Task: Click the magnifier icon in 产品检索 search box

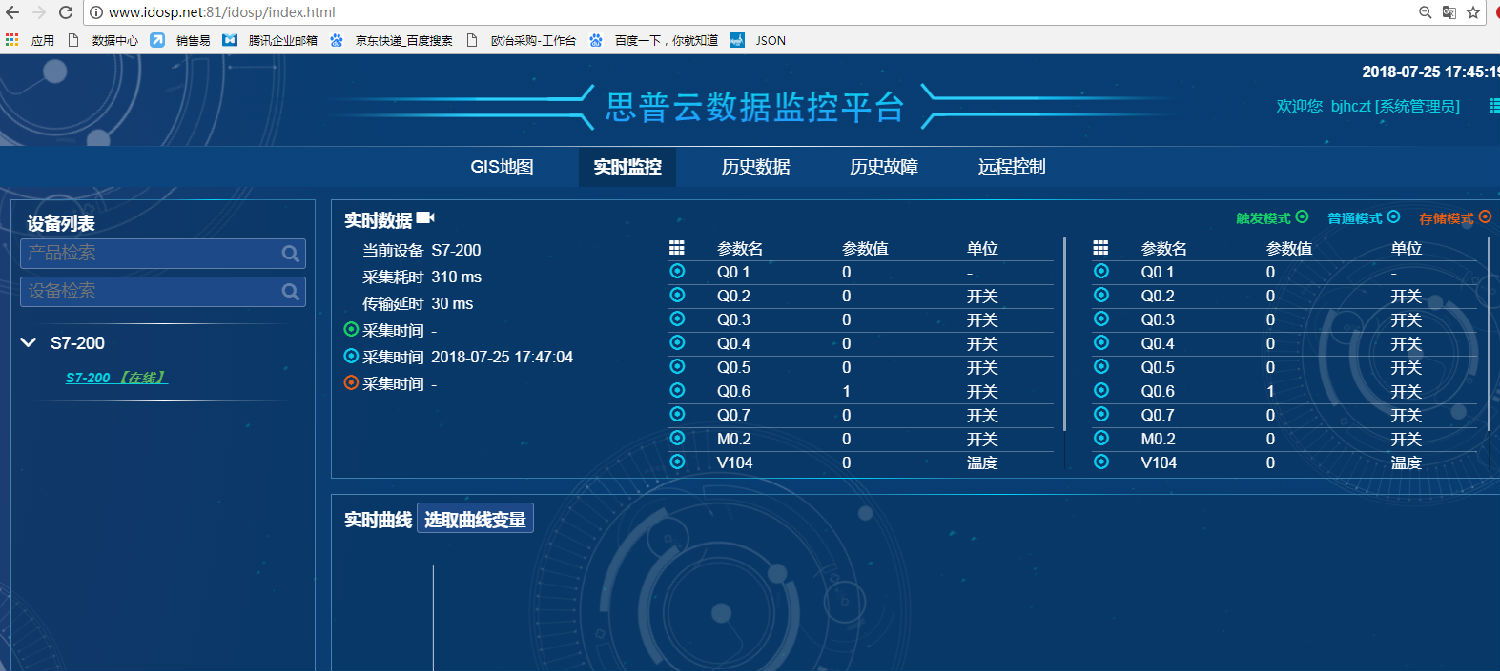Action: pos(290,253)
